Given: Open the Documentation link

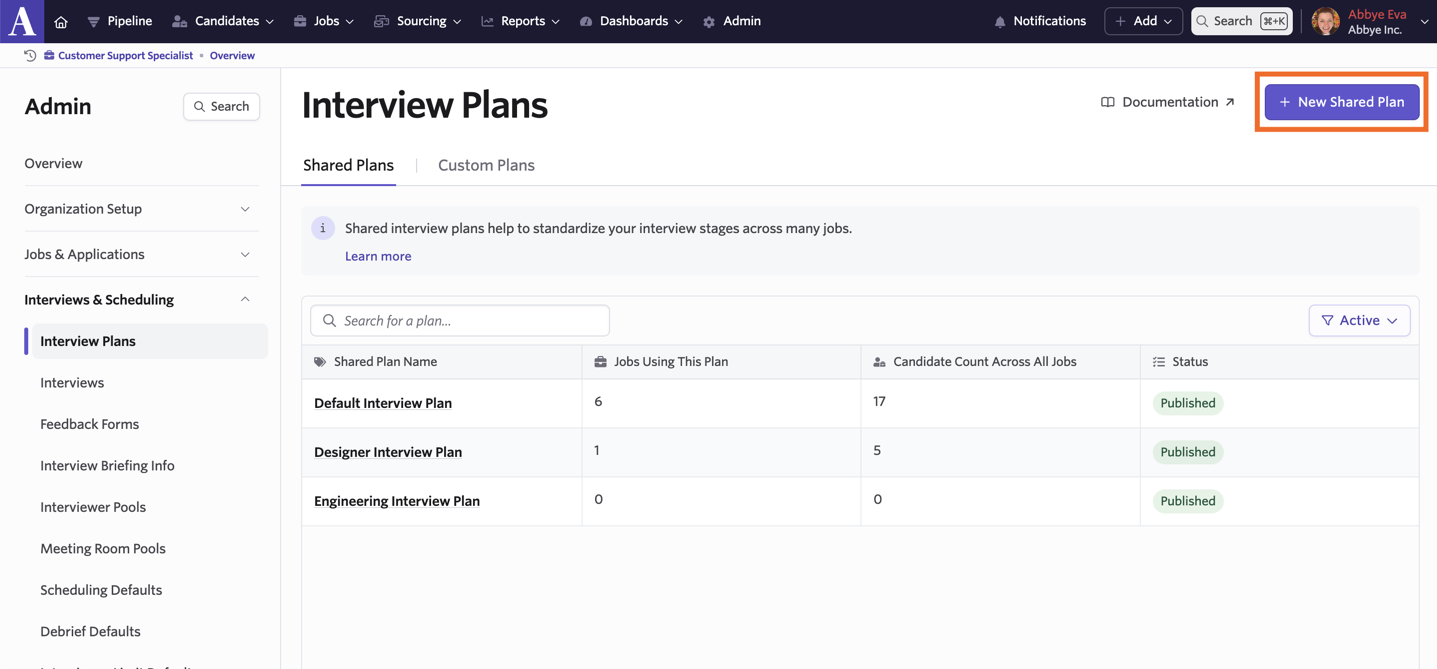Looking at the screenshot, I should point(1168,102).
